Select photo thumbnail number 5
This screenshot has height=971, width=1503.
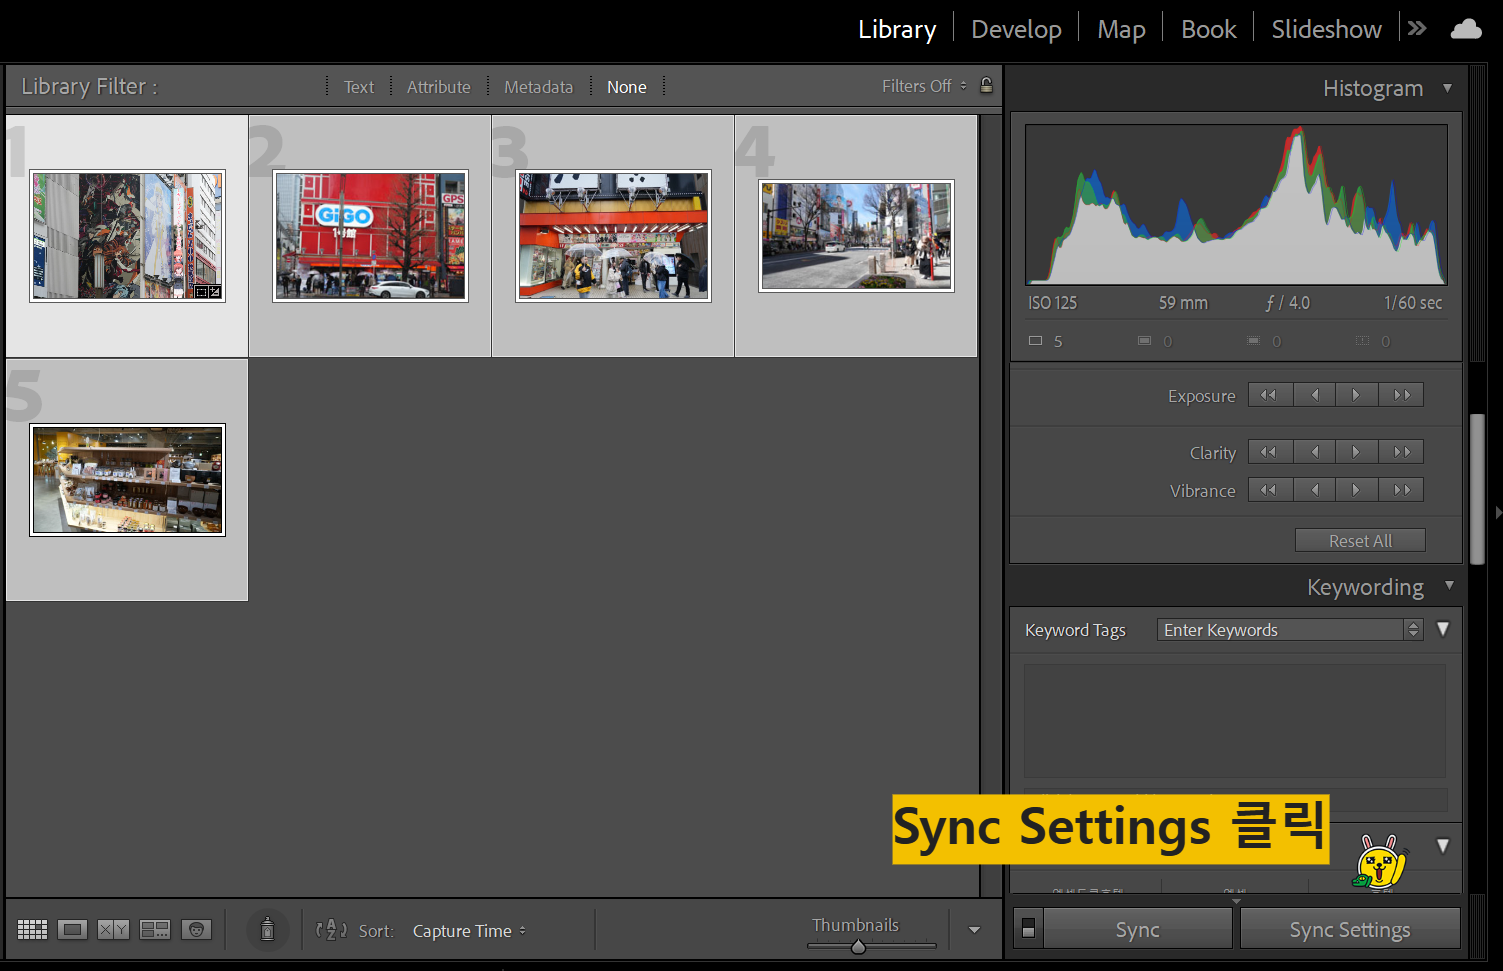(127, 480)
